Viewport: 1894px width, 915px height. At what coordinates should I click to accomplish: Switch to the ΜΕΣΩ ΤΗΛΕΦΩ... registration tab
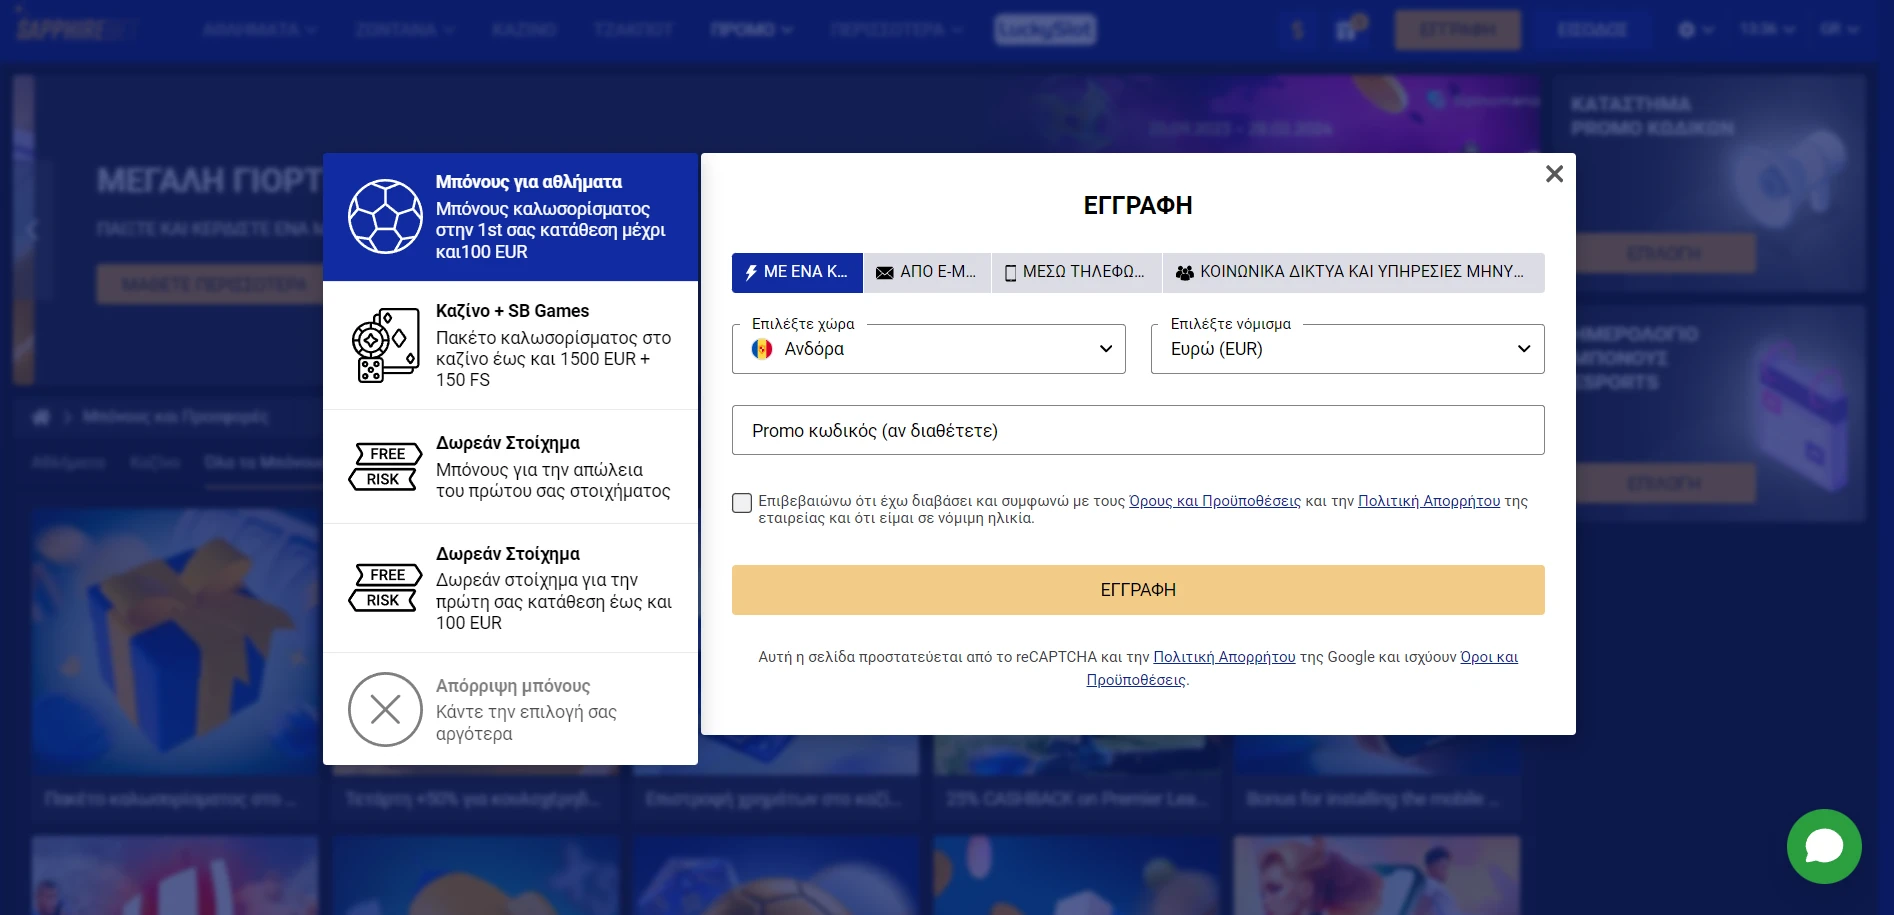click(x=1076, y=272)
